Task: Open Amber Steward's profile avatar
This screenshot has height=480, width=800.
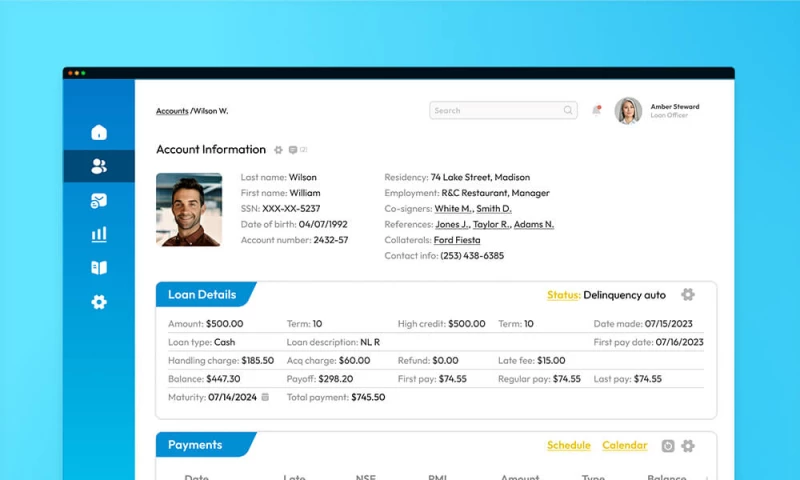Action: click(x=628, y=111)
